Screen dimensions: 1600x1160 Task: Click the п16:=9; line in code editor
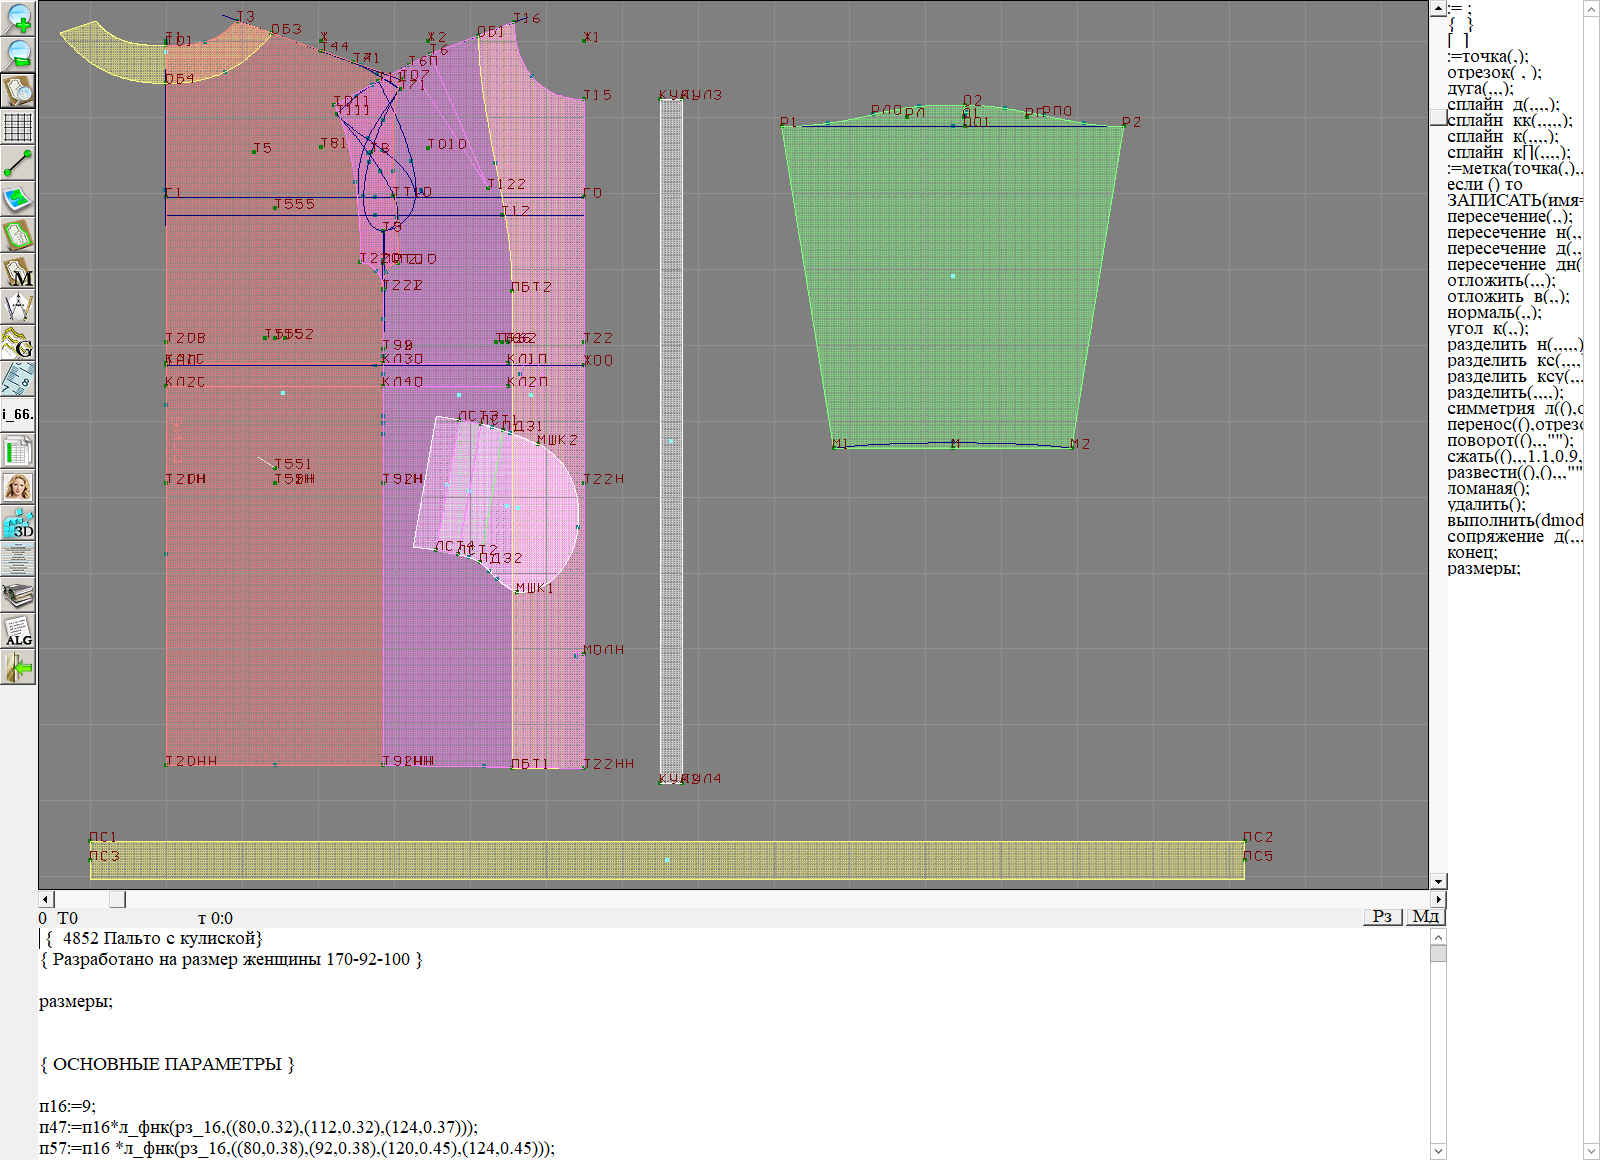tap(67, 1106)
